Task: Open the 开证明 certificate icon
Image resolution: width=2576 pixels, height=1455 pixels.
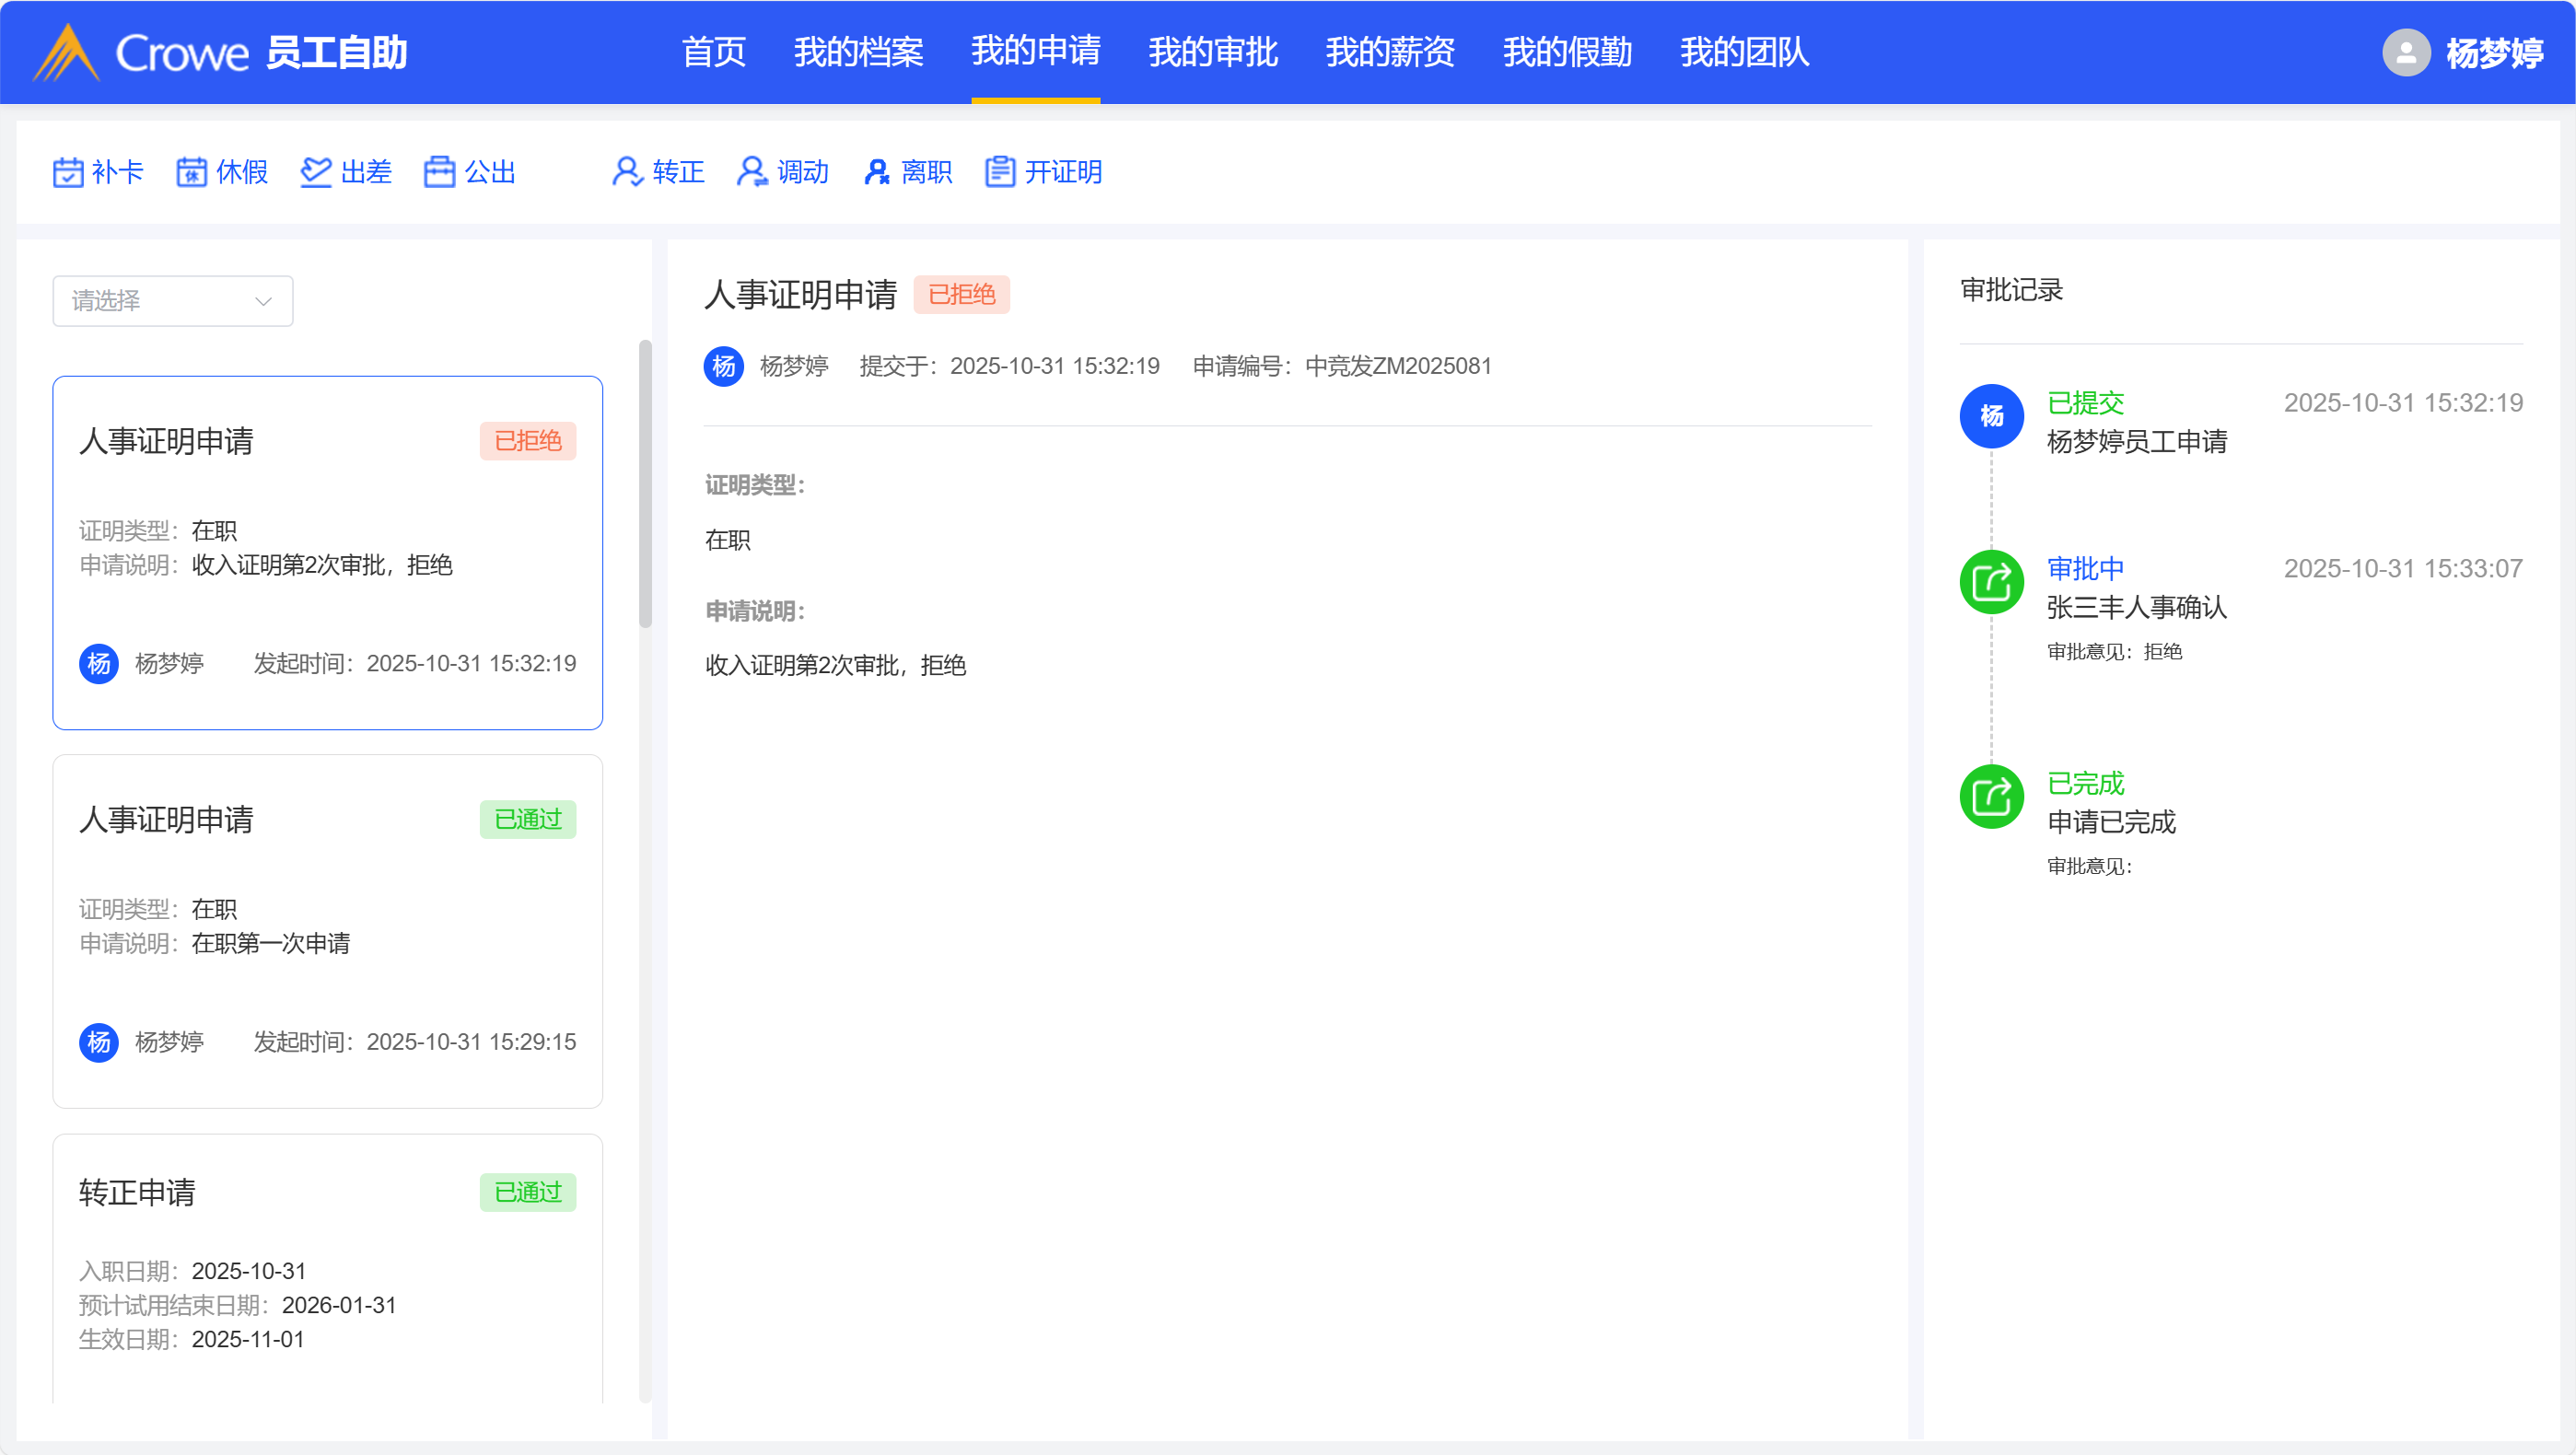Action: point(1000,172)
